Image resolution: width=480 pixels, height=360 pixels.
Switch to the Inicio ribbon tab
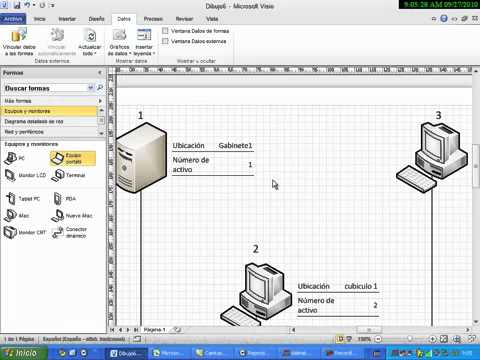point(39,19)
